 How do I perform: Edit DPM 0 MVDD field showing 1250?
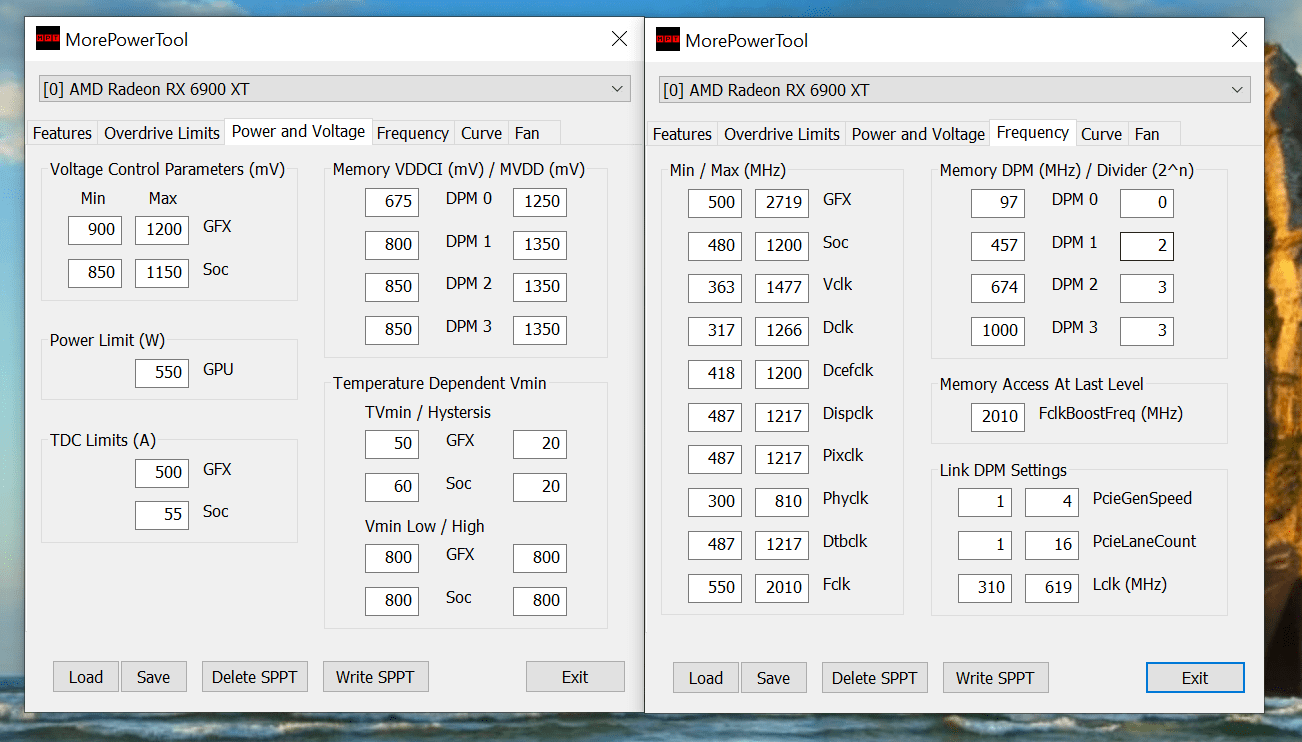540,202
